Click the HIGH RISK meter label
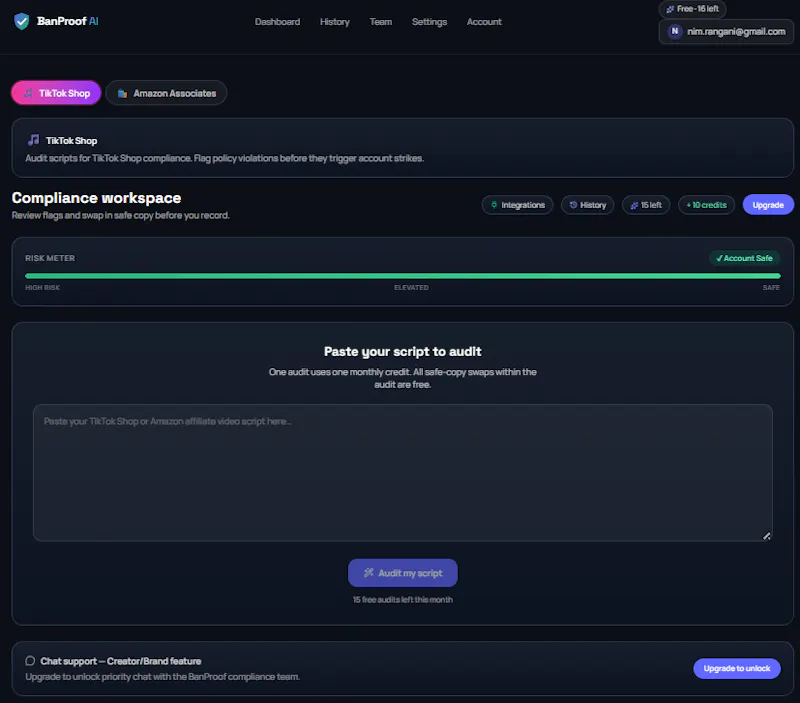Image resolution: width=800 pixels, height=703 pixels. 42,288
